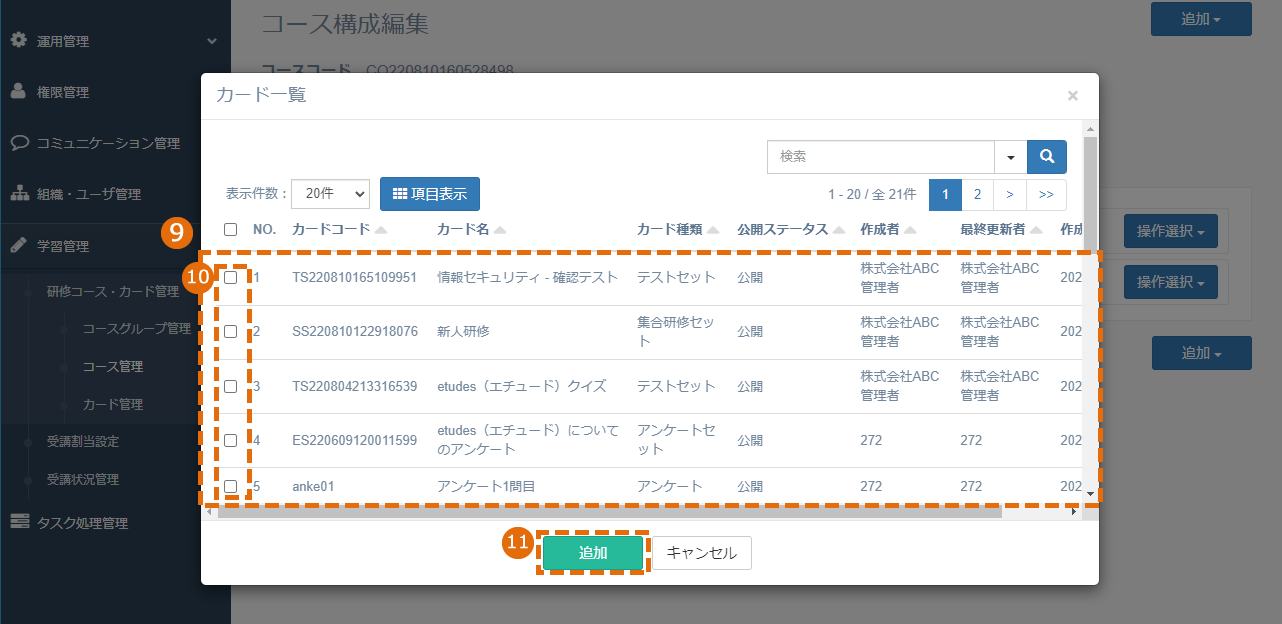Sort by 作成者 column arrow
Viewport: 1282px width, 624px height.
(x=911, y=230)
